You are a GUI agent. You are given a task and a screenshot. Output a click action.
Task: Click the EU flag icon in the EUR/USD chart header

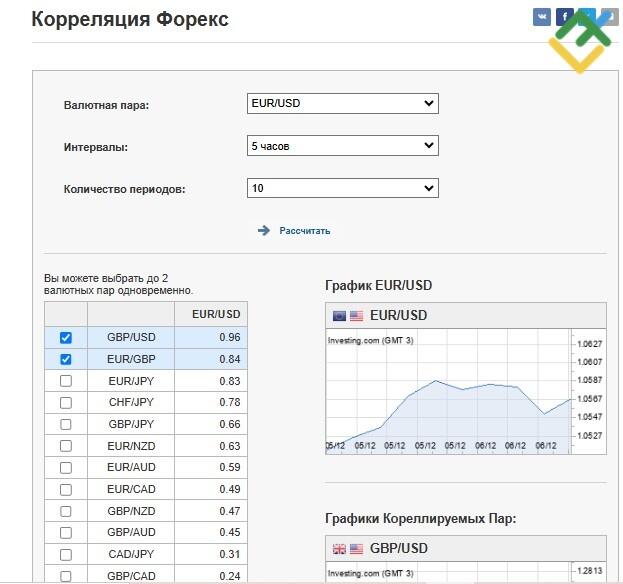click(x=339, y=316)
